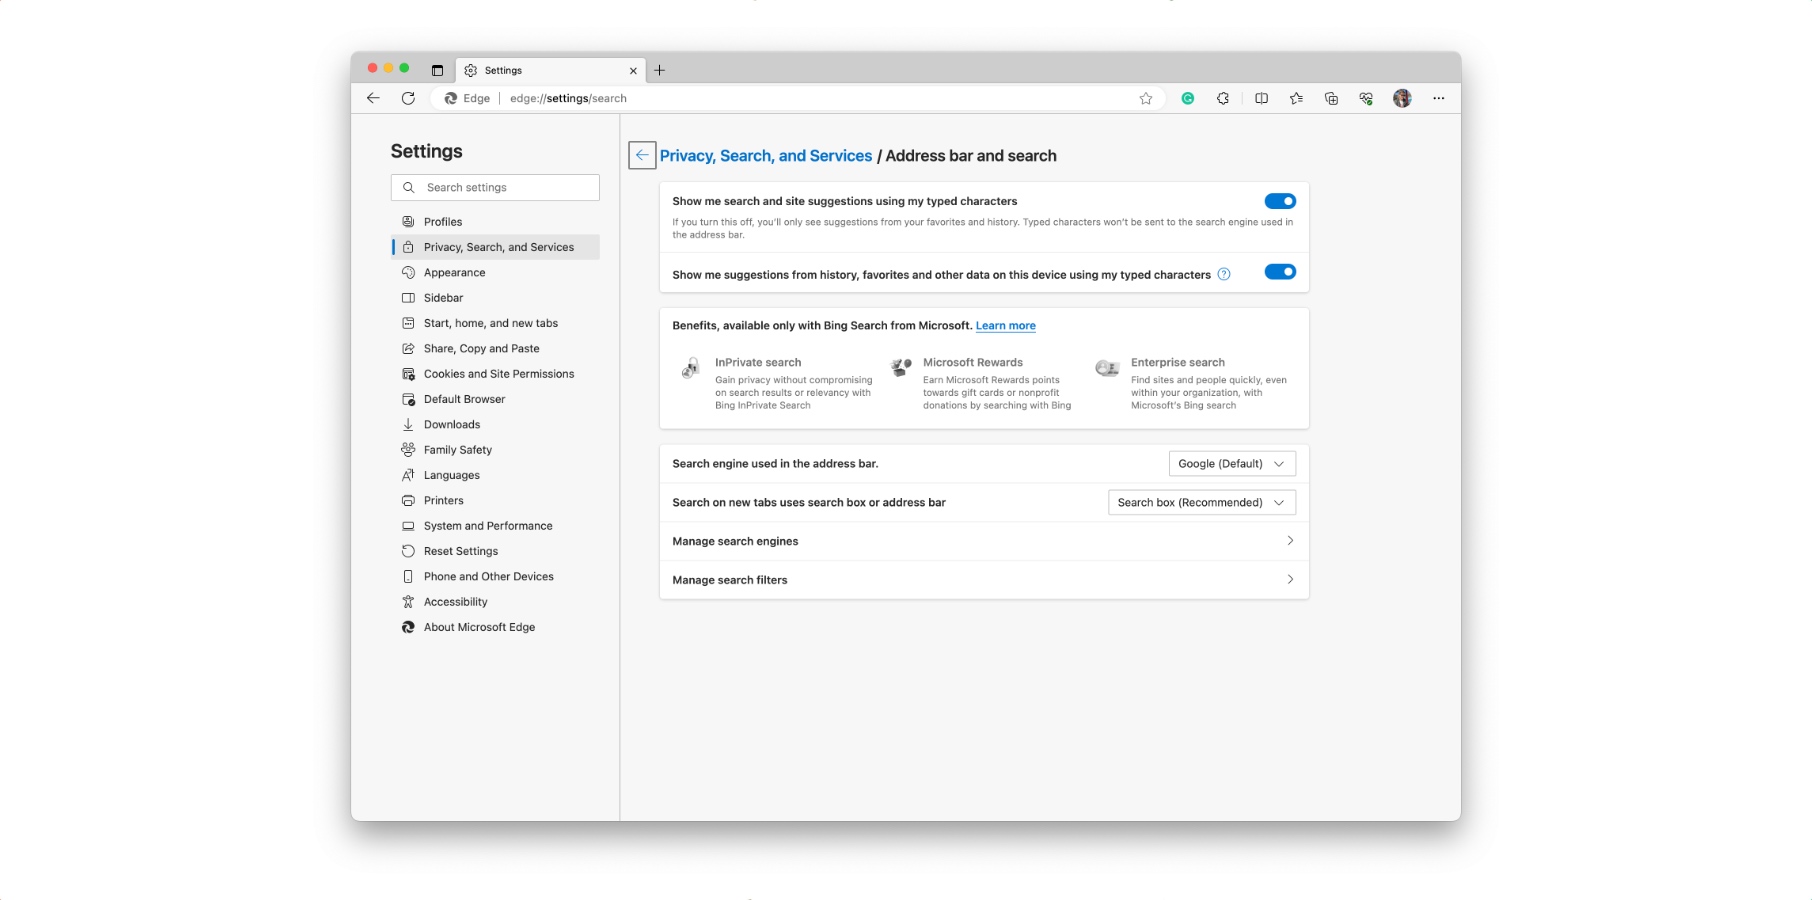The height and width of the screenshot is (900, 1812).
Task: Go back with the arrow beside Privacy, Search, and Services
Action: point(642,155)
